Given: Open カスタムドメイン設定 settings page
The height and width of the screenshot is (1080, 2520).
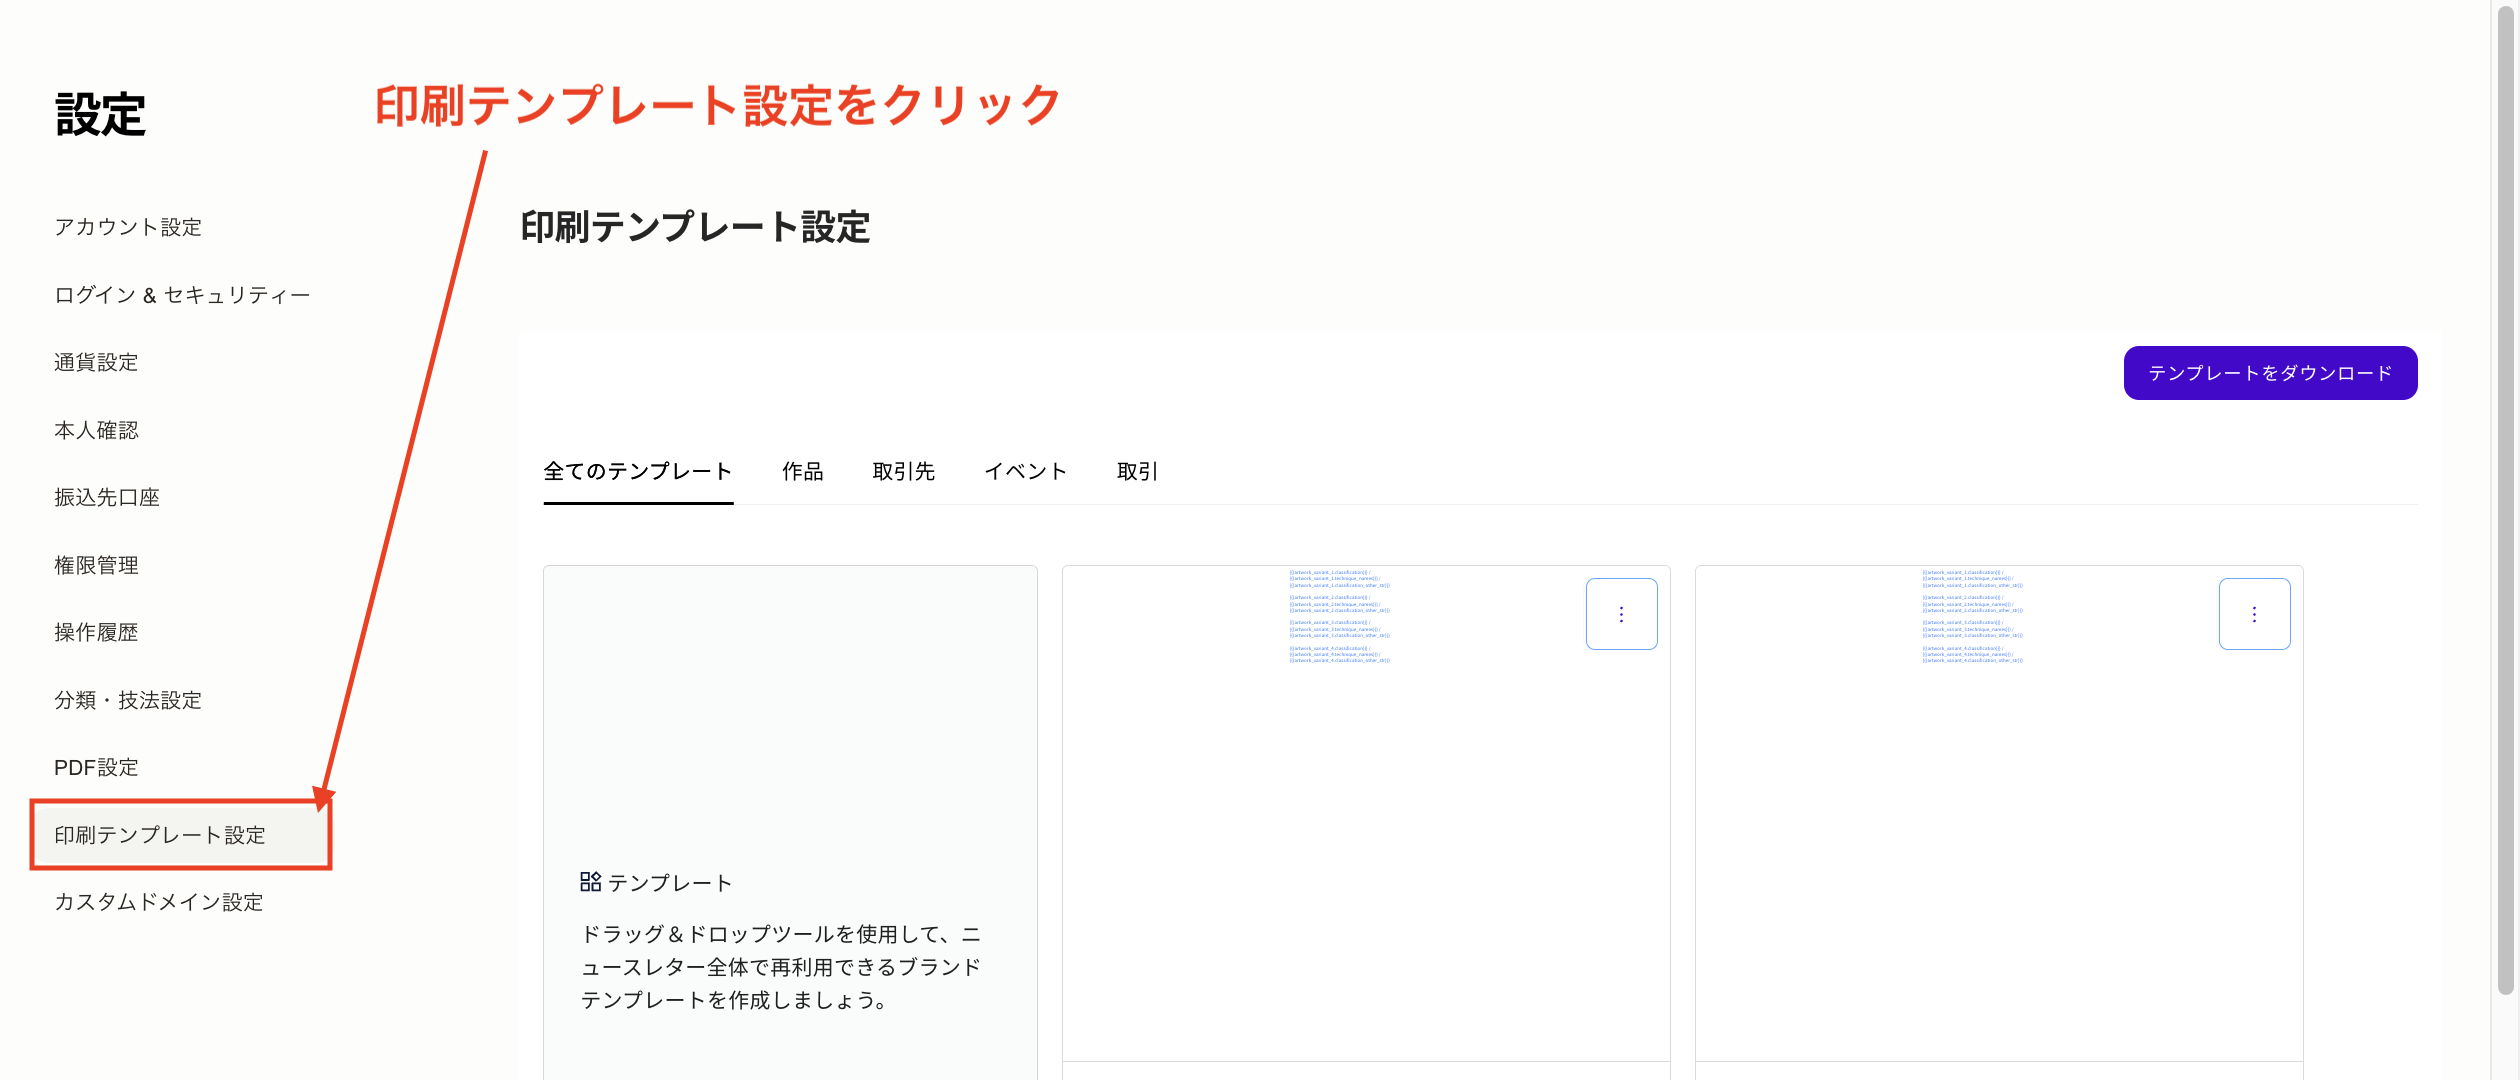Looking at the screenshot, I should [159, 902].
